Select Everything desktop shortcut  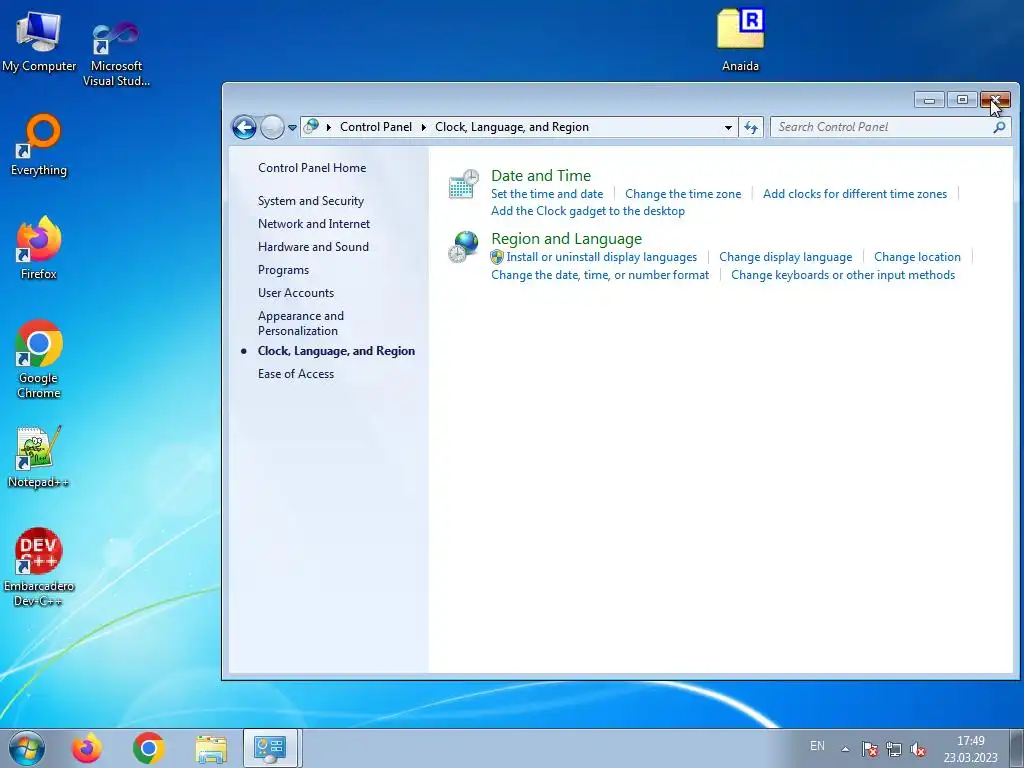[x=39, y=145]
